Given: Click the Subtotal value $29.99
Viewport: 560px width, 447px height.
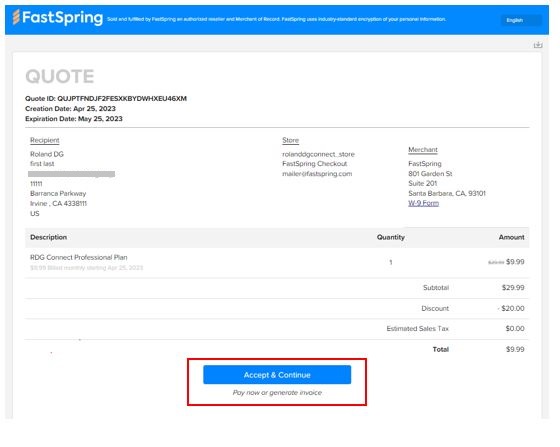Looking at the screenshot, I should click(x=513, y=287).
